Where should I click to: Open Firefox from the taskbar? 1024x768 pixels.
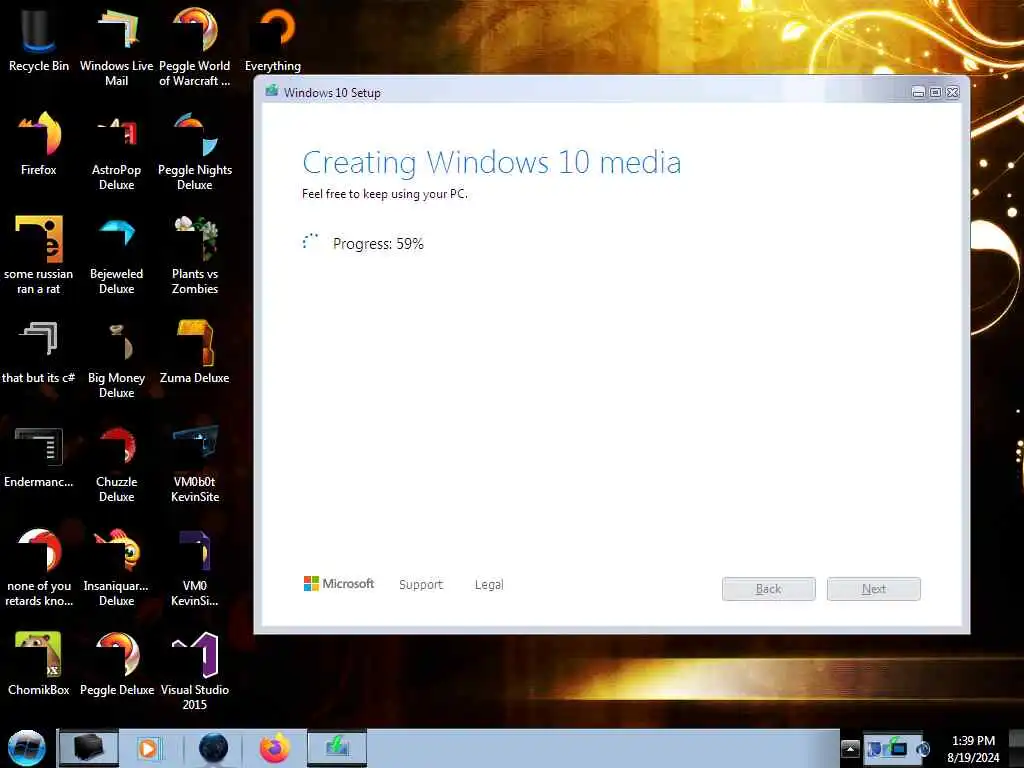click(x=274, y=748)
